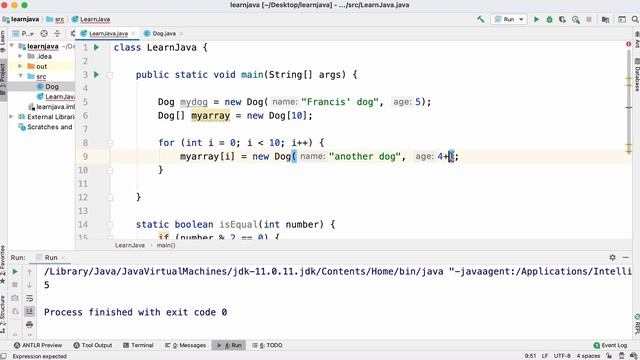The width and height of the screenshot is (640, 360).
Task: Open the Event Log
Action: [x=611, y=345]
